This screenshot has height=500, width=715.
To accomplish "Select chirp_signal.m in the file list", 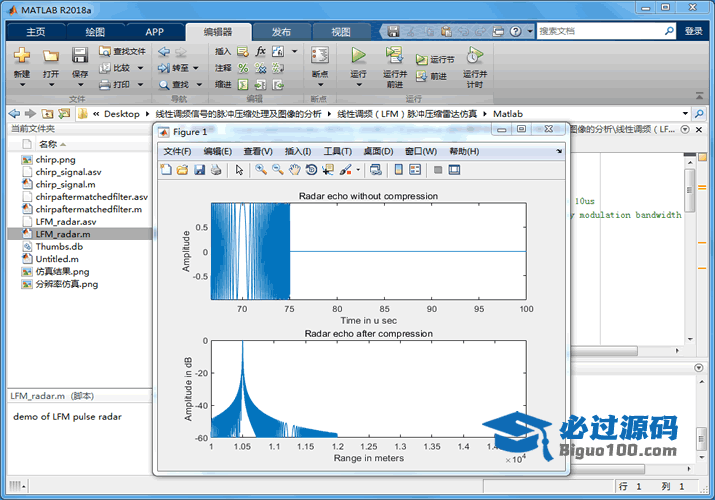I will pos(65,185).
